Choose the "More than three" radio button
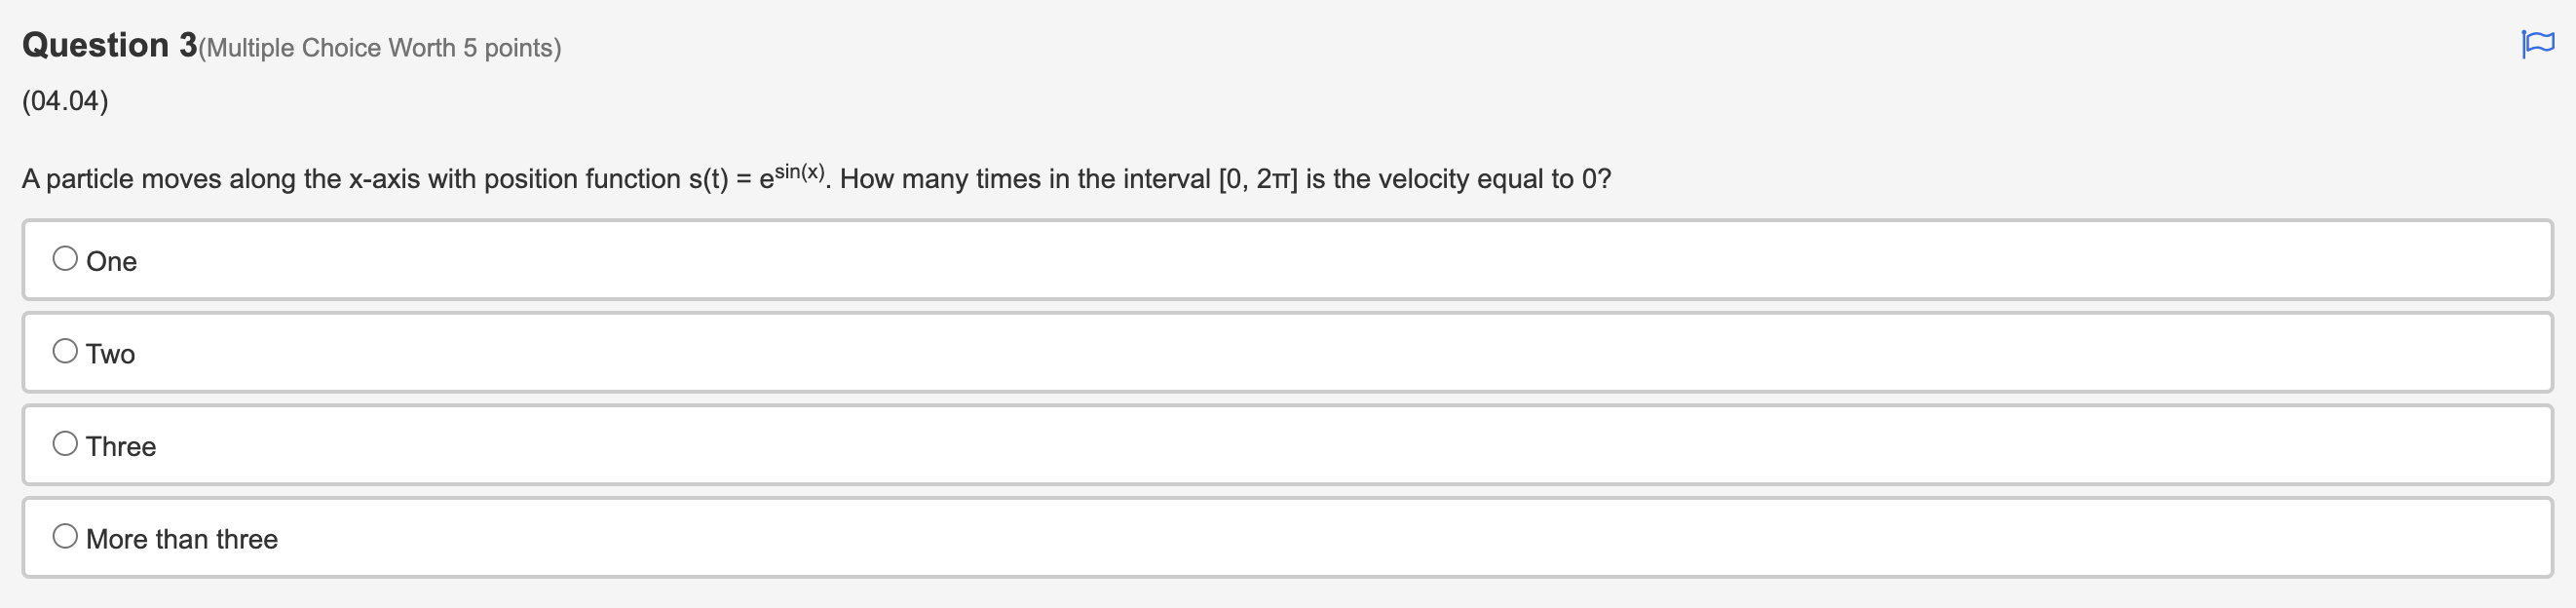 click(x=65, y=535)
